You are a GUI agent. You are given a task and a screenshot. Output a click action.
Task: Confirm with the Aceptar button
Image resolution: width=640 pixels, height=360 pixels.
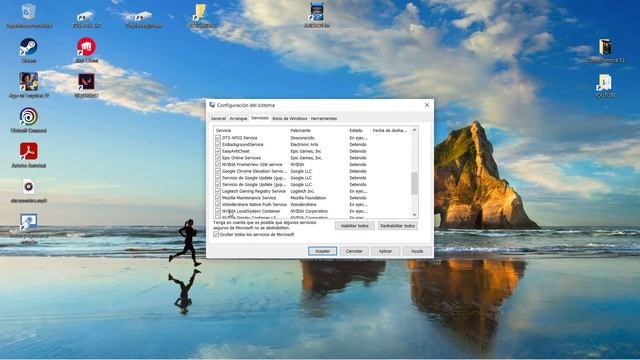click(322, 251)
